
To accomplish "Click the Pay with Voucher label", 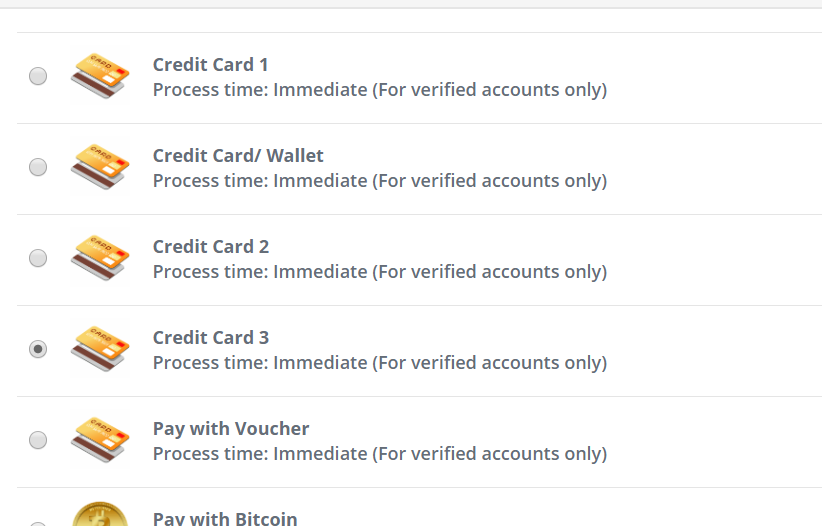I will point(231,429).
